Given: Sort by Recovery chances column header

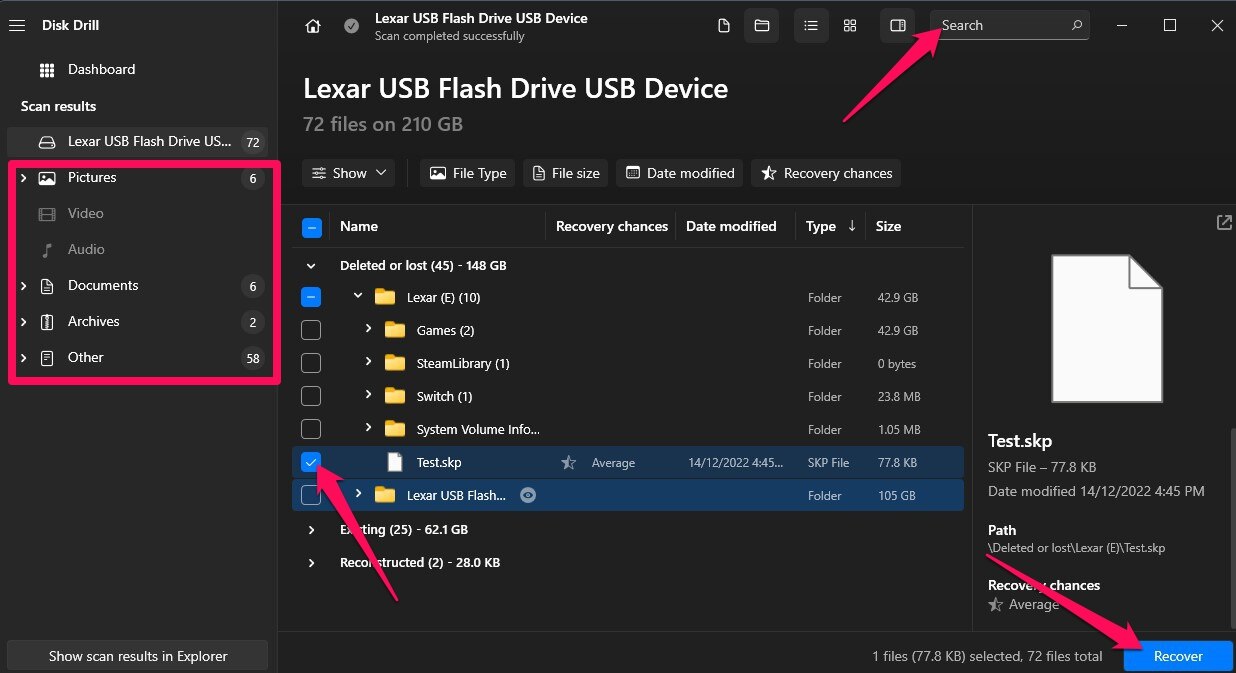Looking at the screenshot, I should coord(611,227).
